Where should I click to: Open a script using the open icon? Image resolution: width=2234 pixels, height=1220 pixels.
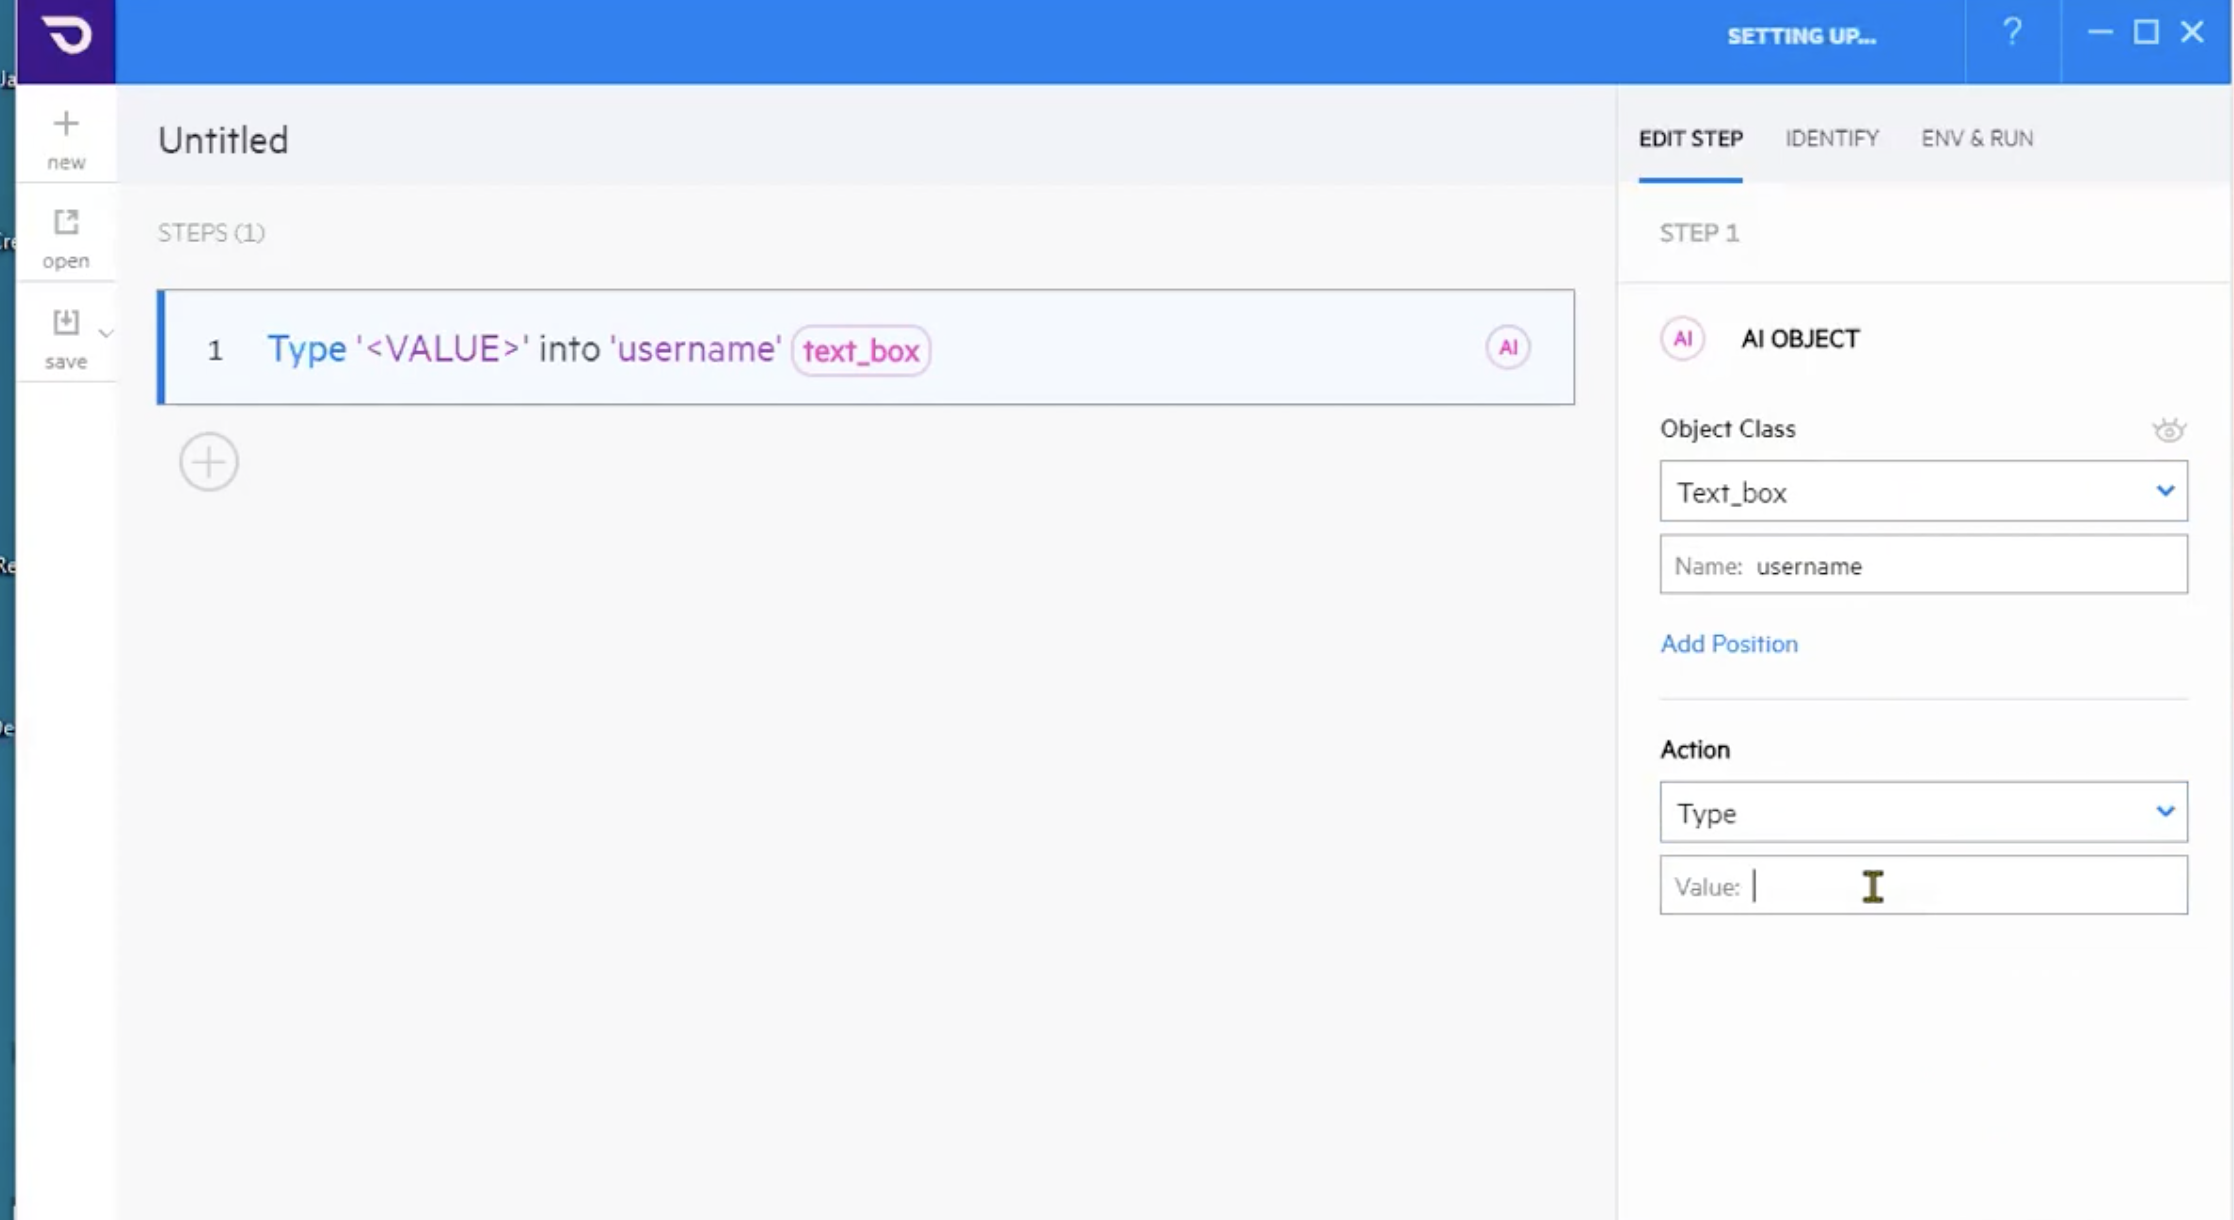point(66,238)
